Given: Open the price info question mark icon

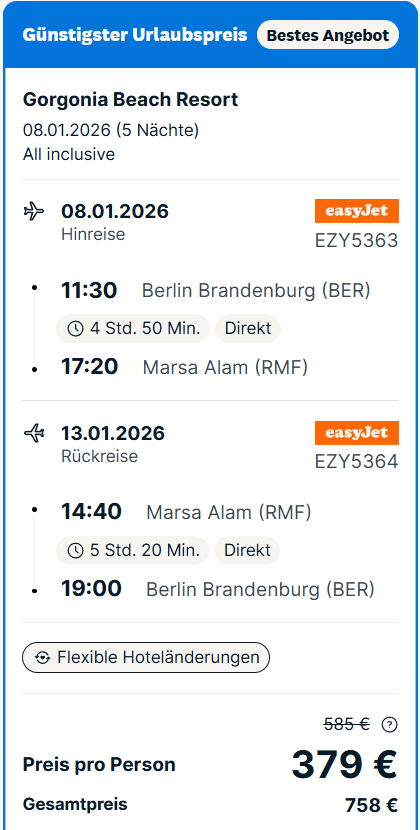Looking at the screenshot, I should click(389, 724).
